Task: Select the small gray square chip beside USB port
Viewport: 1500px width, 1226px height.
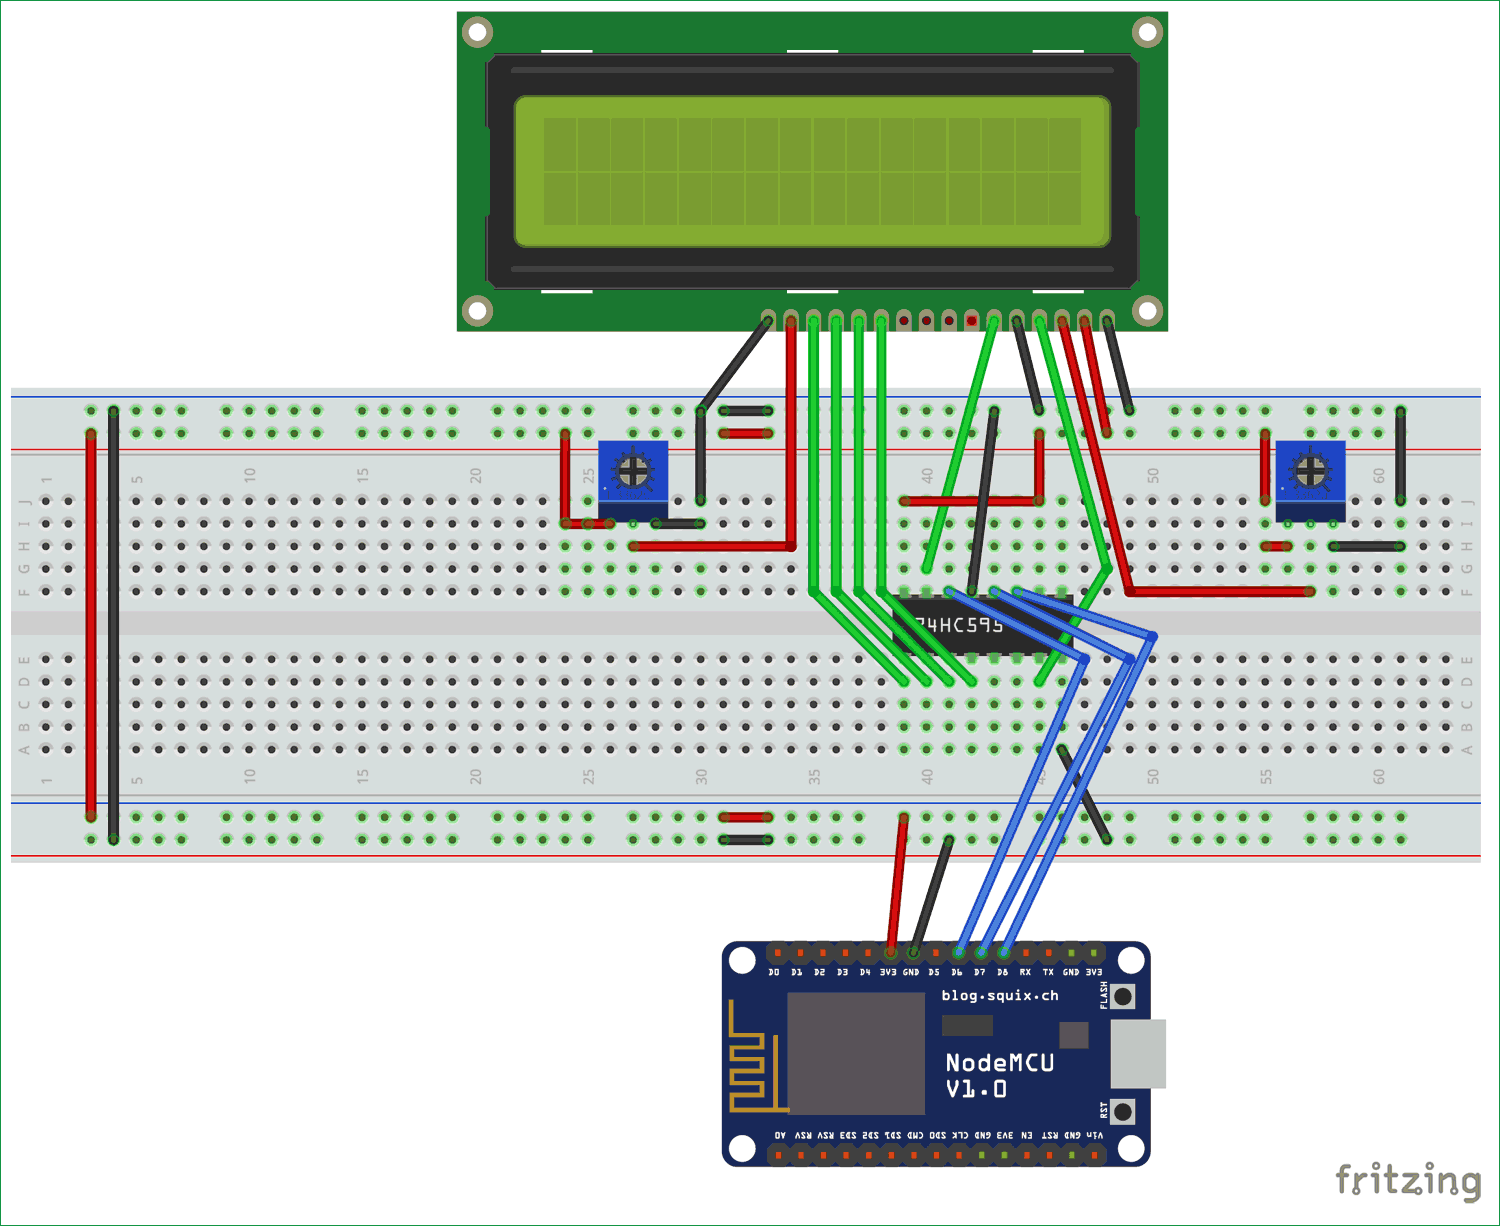Action: 1074,1035
